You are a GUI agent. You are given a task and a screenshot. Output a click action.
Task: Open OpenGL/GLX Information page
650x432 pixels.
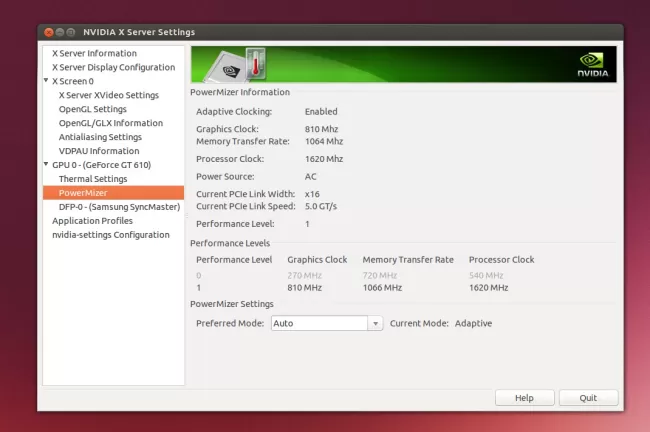tap(110, 123)
